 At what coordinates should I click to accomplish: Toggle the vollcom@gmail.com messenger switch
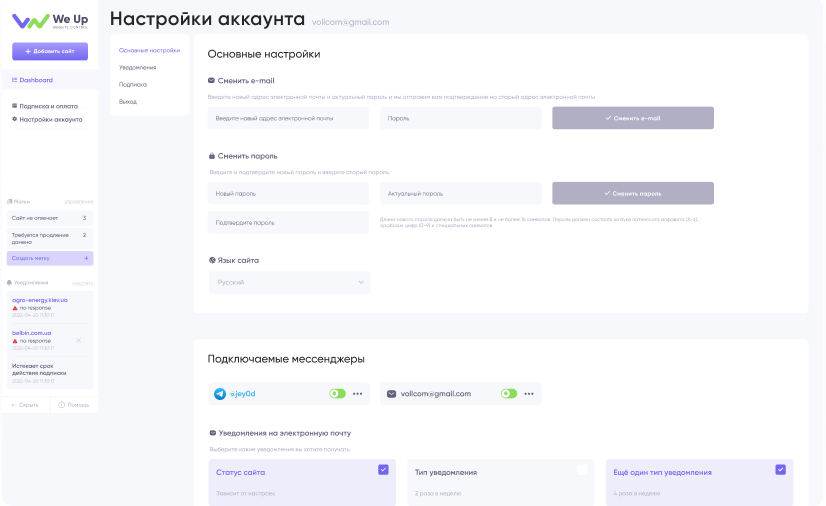point(509,394)
